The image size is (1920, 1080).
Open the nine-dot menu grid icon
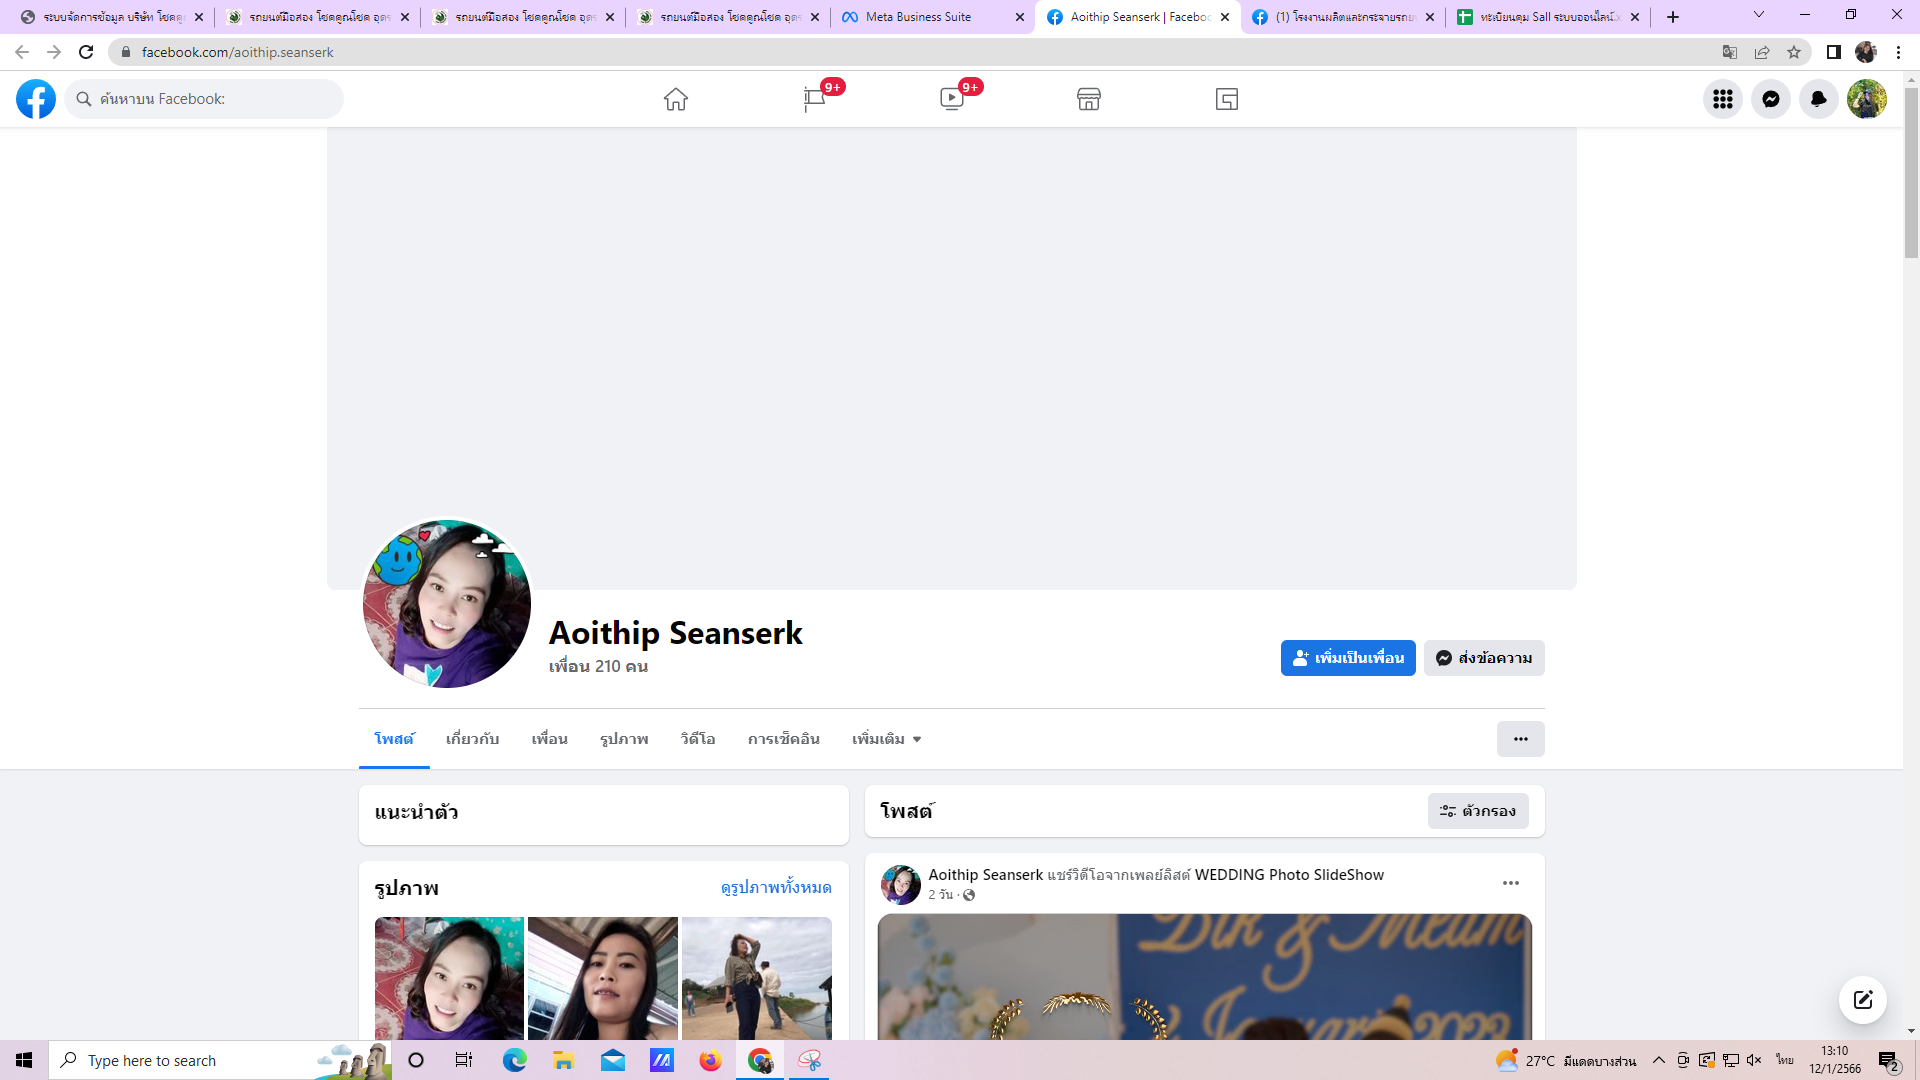tap(1723, 99)
